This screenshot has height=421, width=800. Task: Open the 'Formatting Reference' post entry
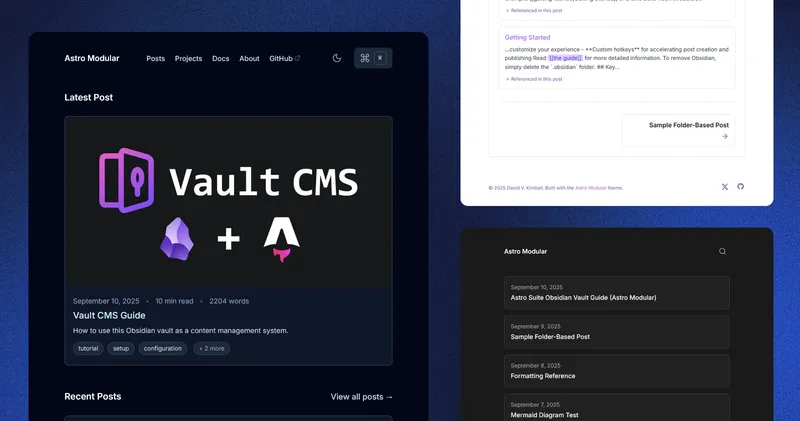(543, 376)
